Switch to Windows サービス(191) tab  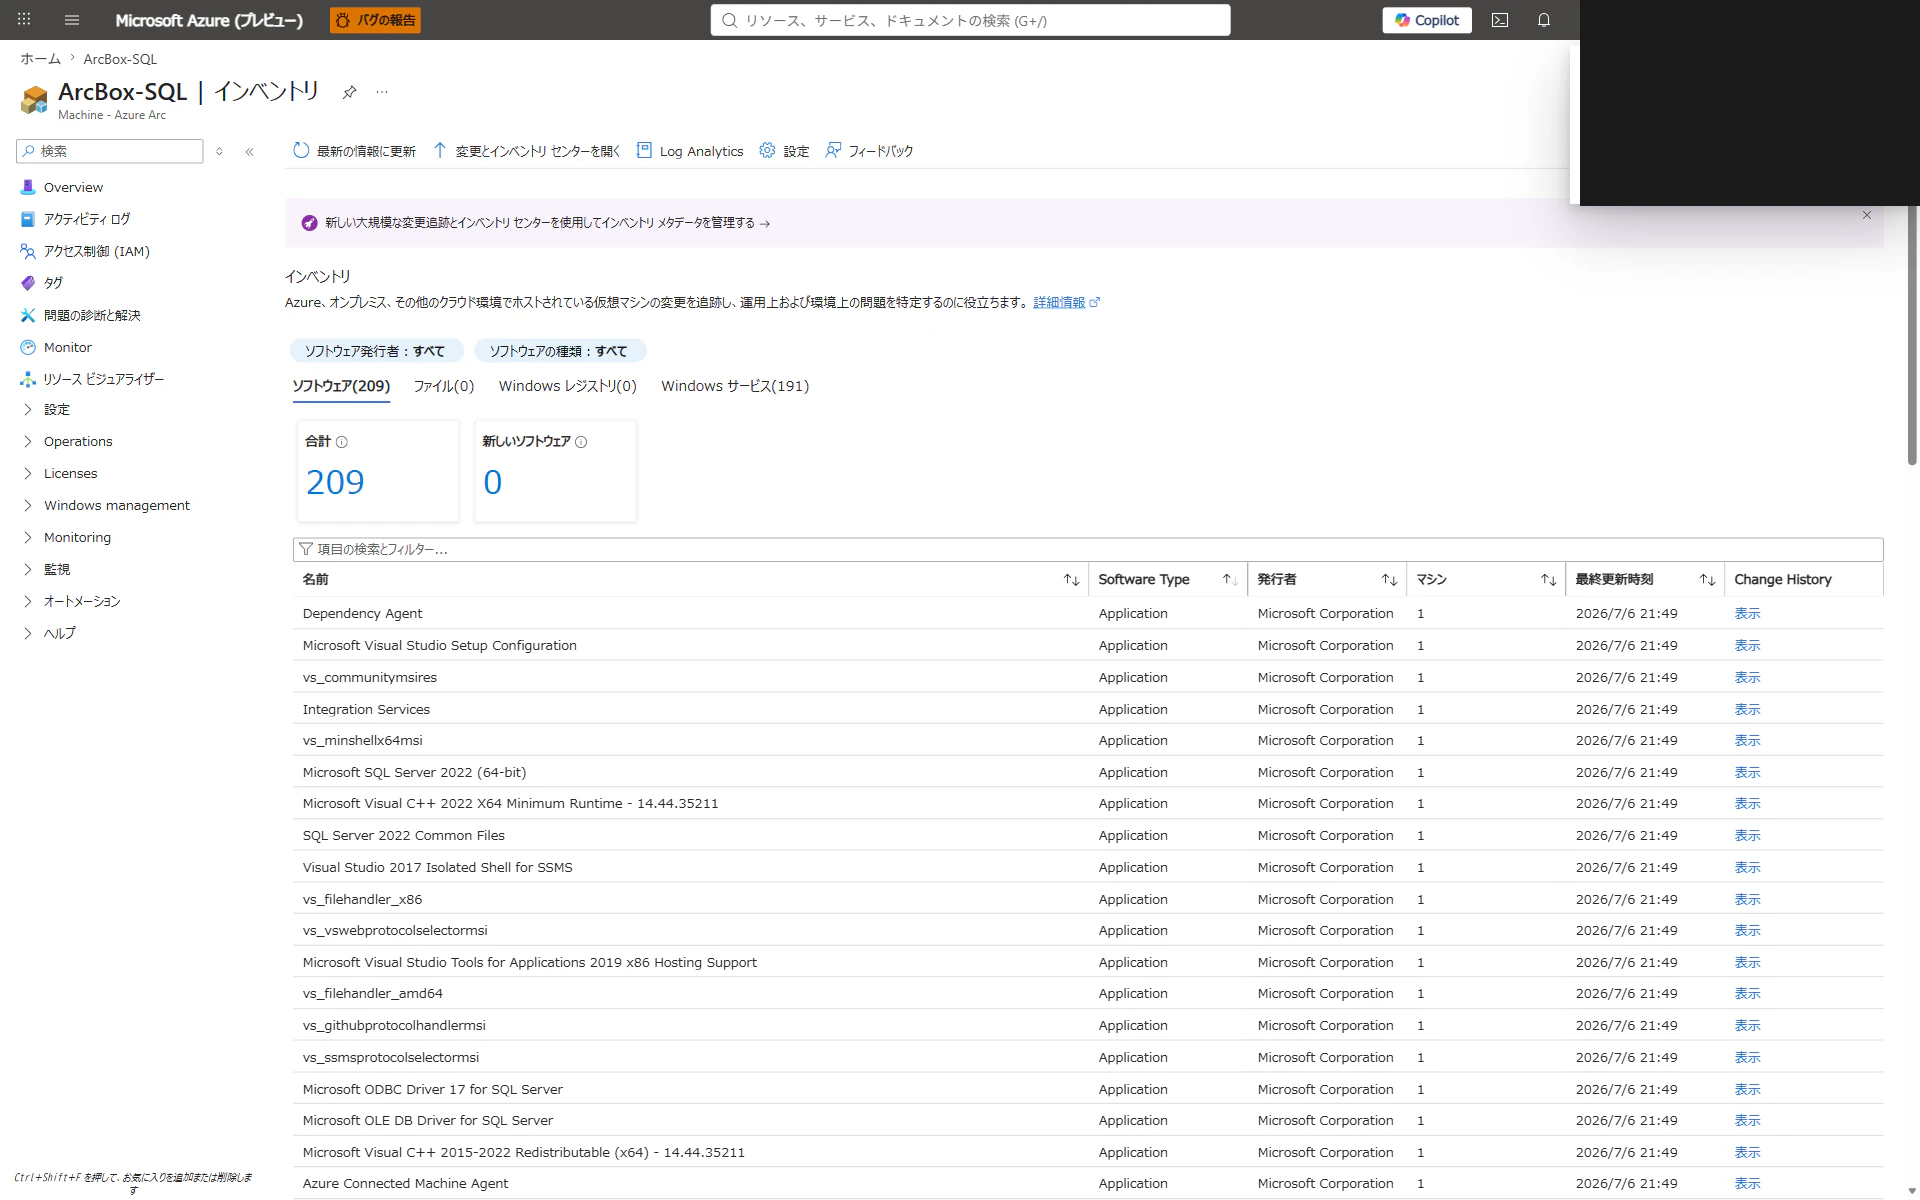(735, 386)
